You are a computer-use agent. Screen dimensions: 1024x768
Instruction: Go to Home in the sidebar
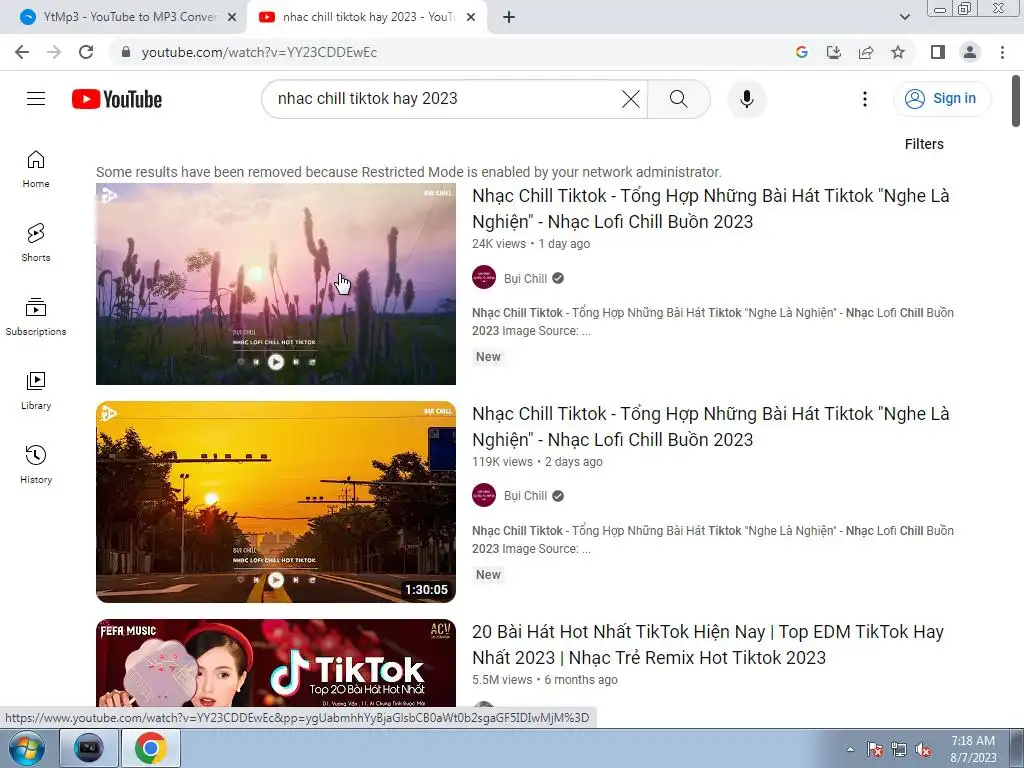[36, 169]
